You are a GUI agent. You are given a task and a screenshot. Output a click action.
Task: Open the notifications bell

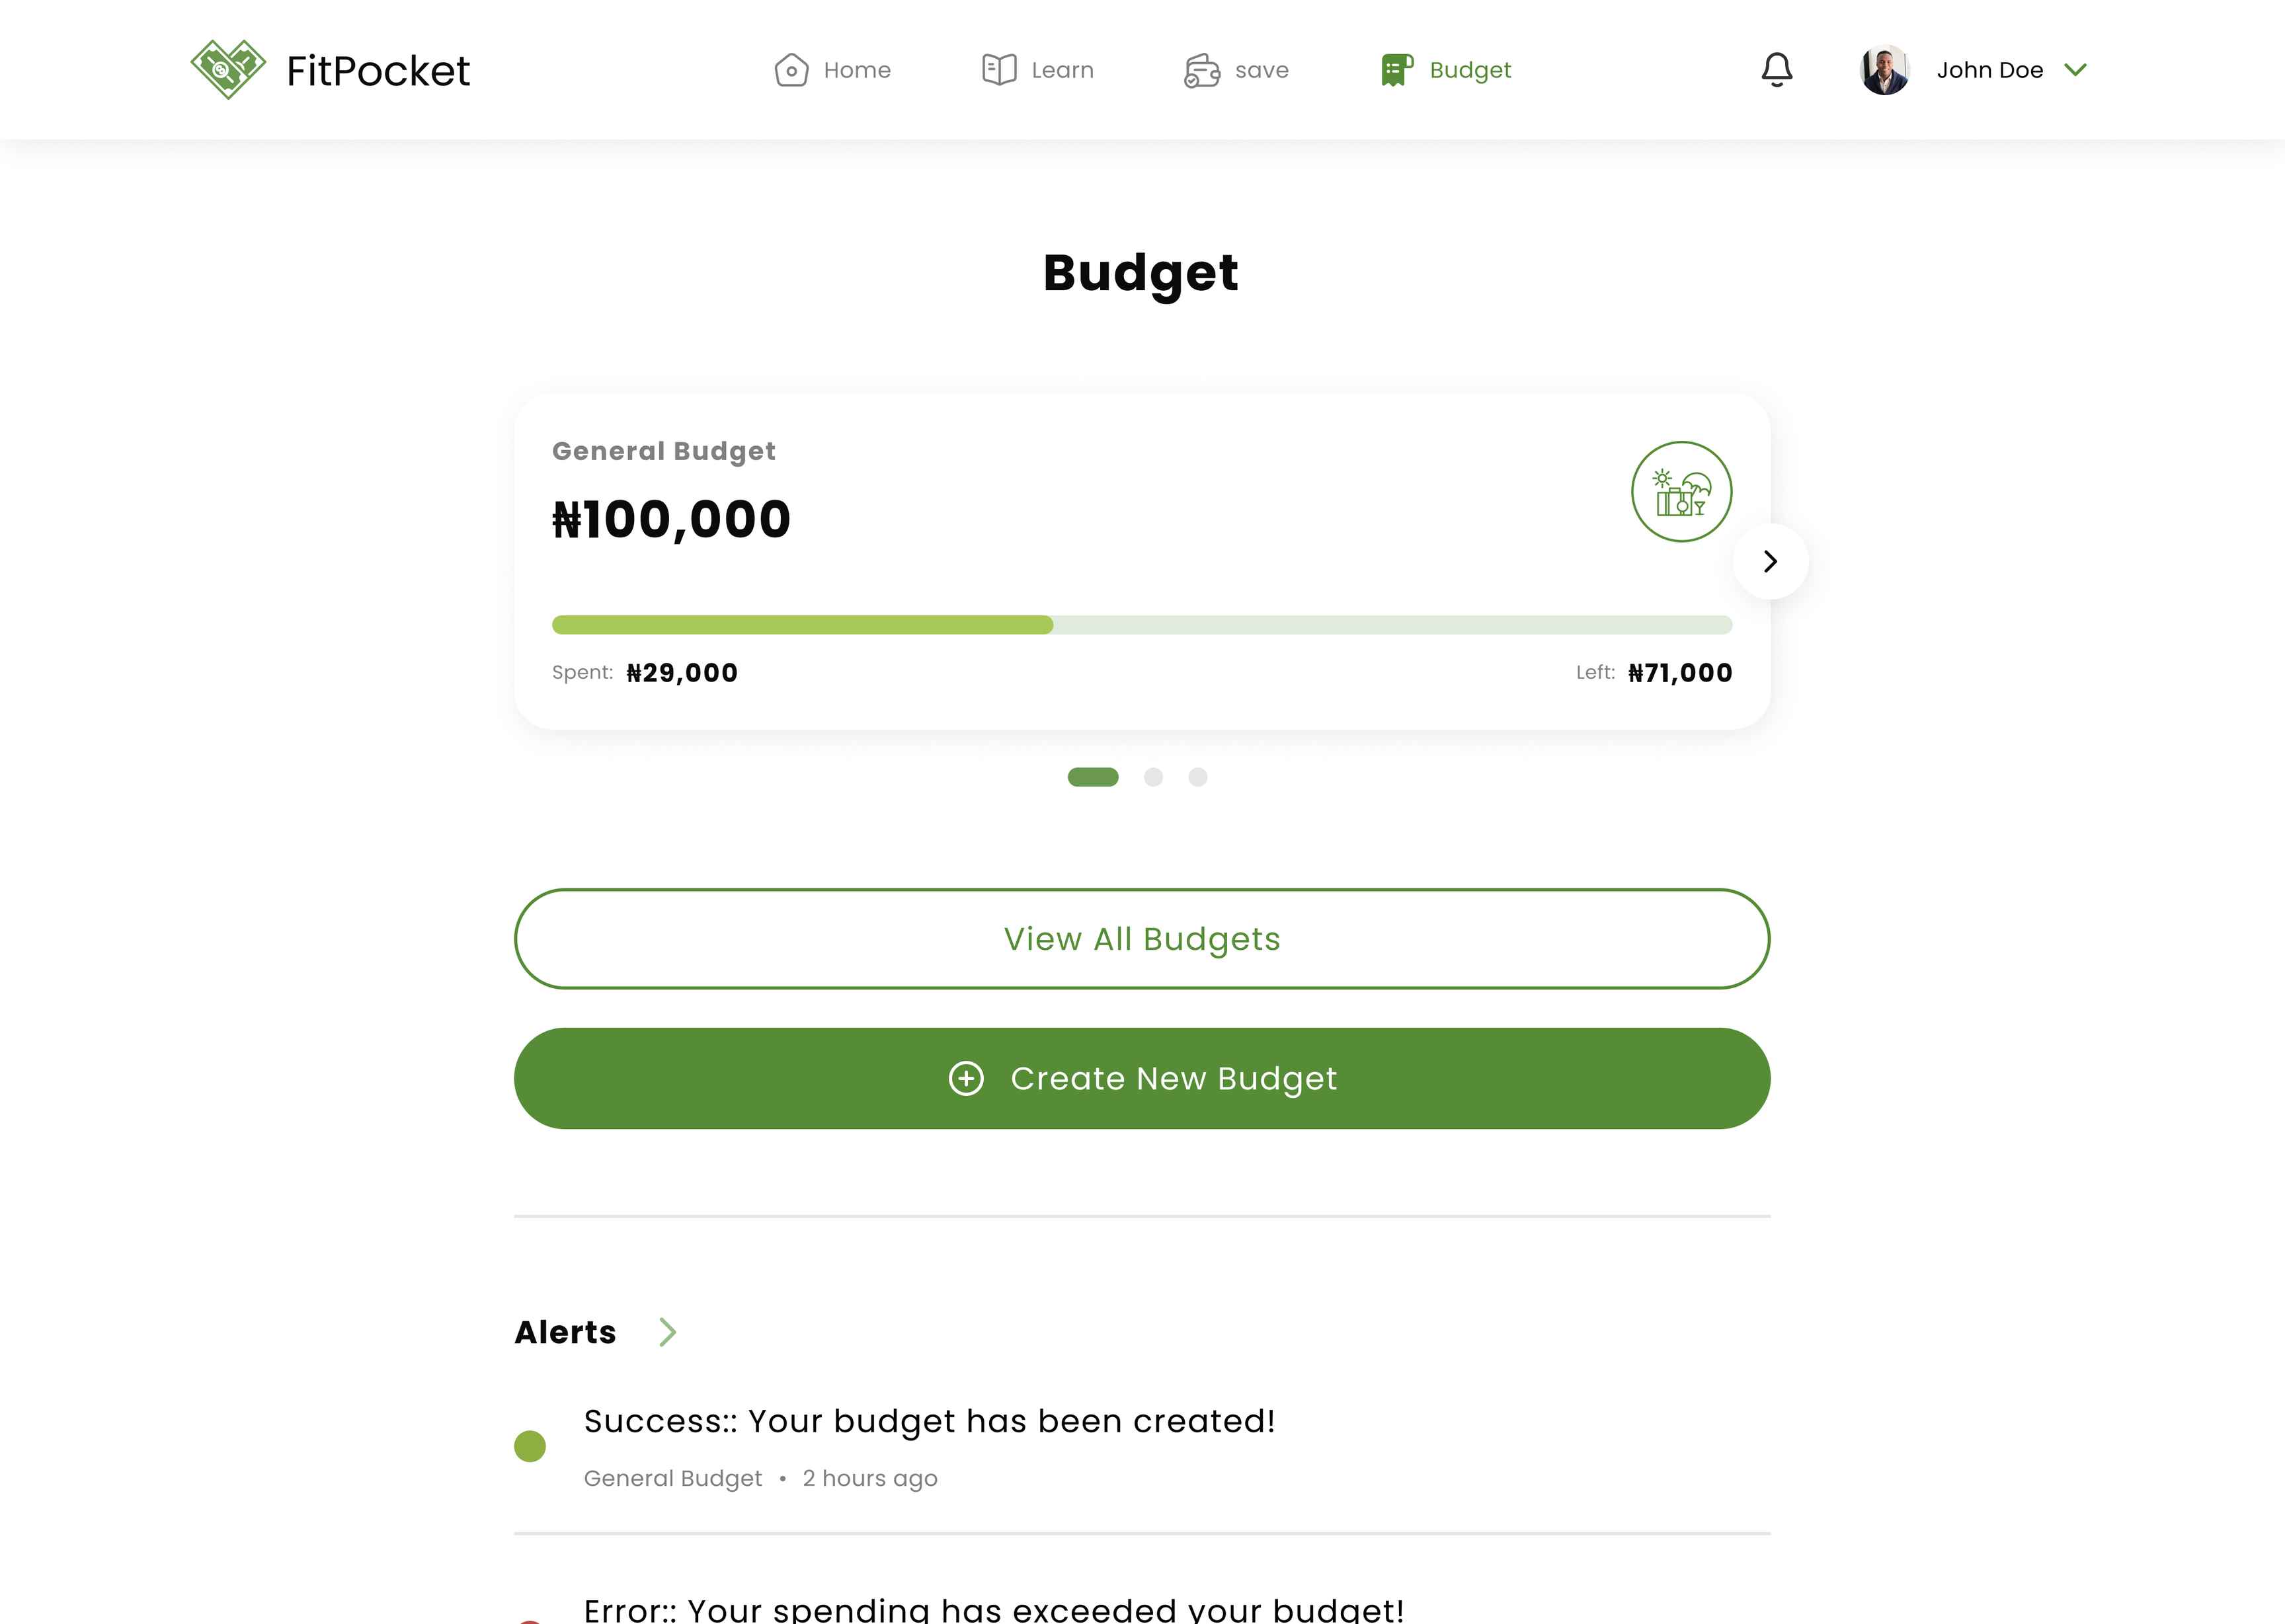tap(1776, 70)
